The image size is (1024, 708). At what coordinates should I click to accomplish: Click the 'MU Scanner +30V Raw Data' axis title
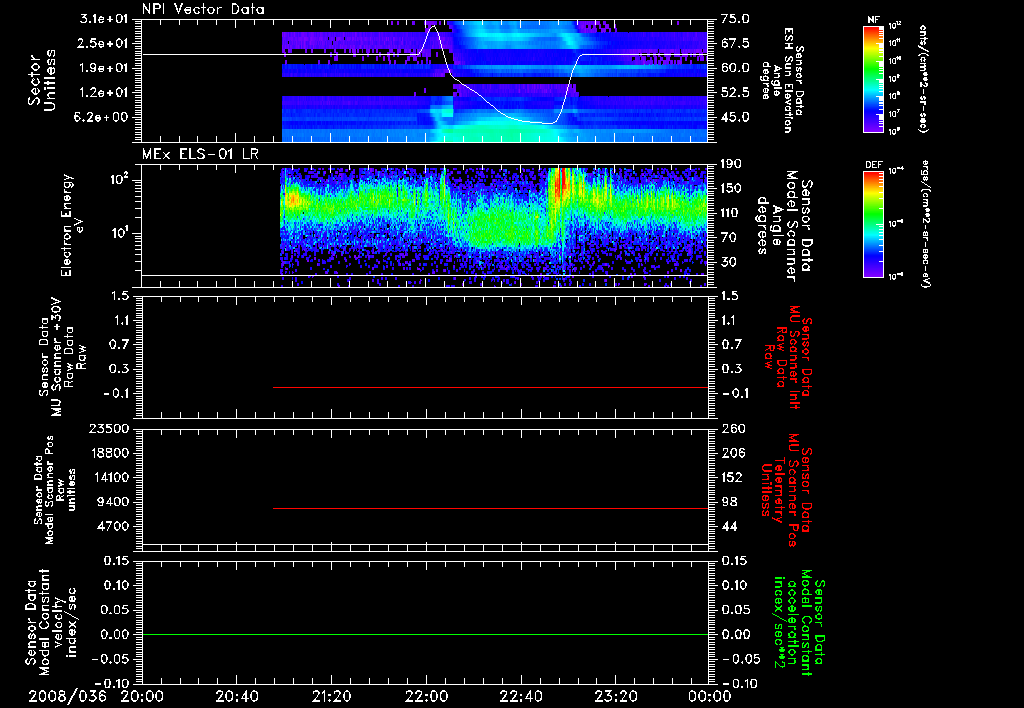coord(62,357)
